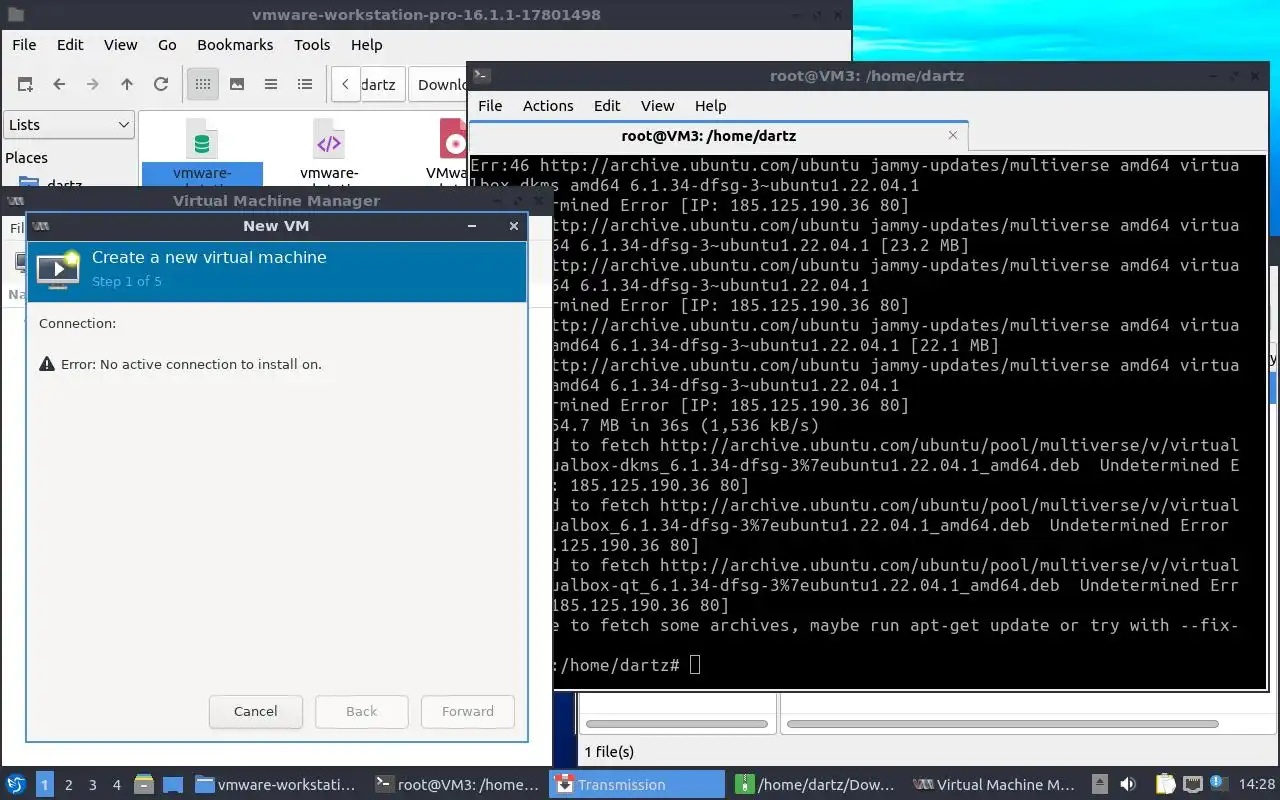Click Back in the New VM dialog

(361, 711)
